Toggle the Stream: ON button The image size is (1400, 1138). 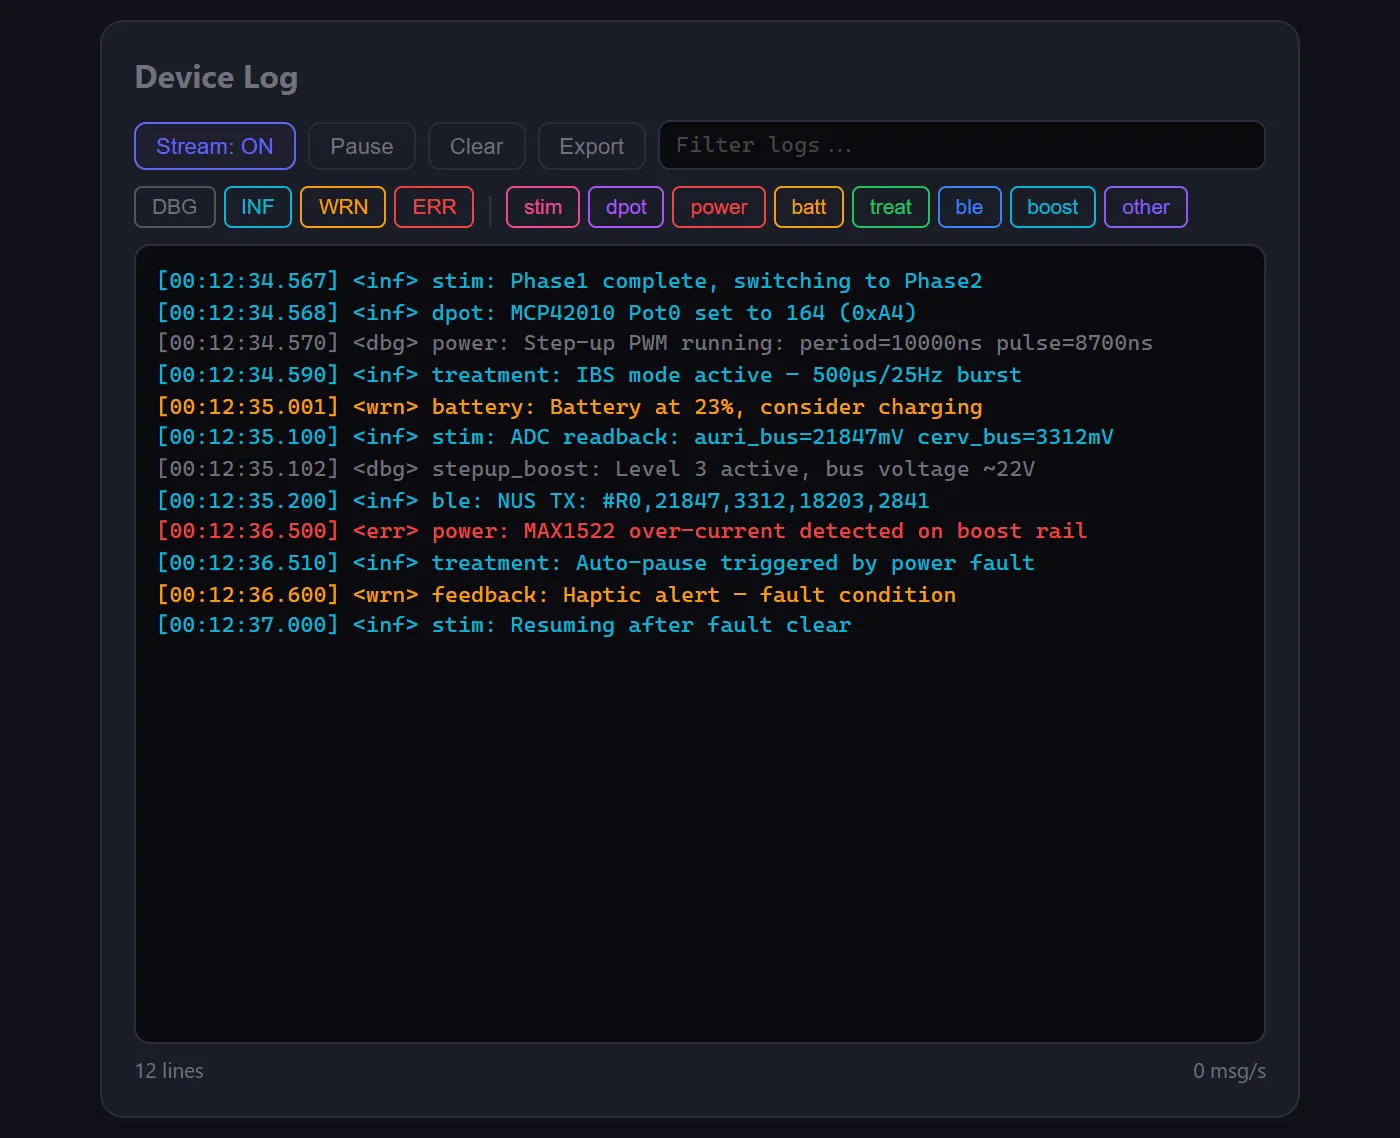tap(214, 146)
